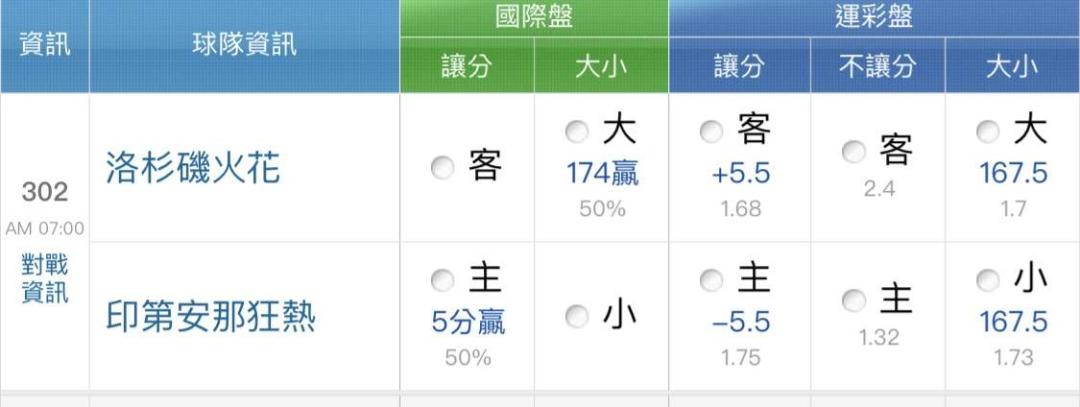Choose 大 167.5 radio with 1.7 odds
This screenshot has width=1080, height=407.
987,131
